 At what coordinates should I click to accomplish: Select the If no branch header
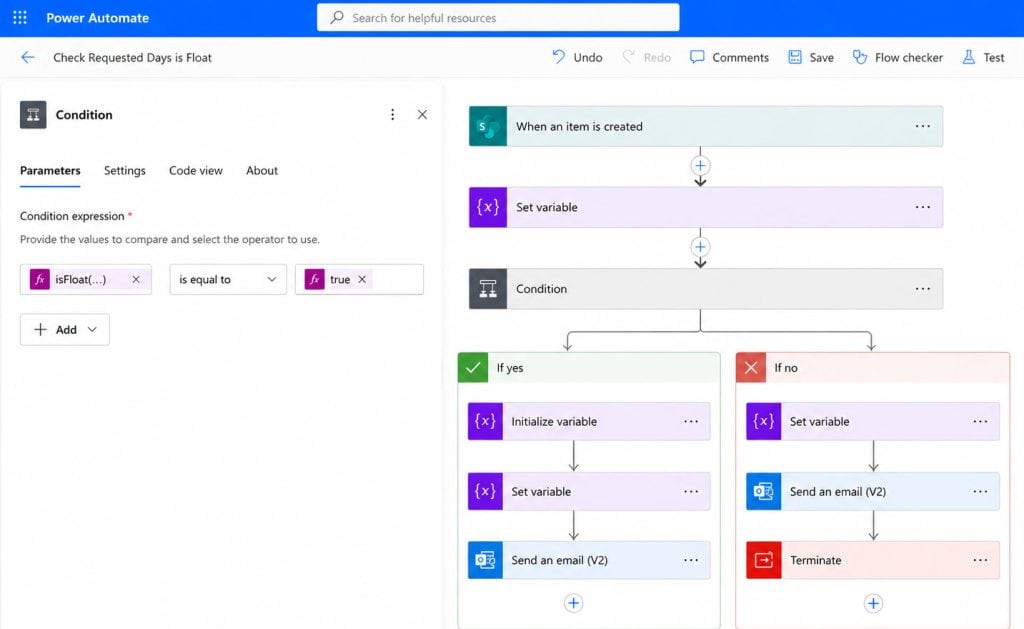[x=873, y=368]
